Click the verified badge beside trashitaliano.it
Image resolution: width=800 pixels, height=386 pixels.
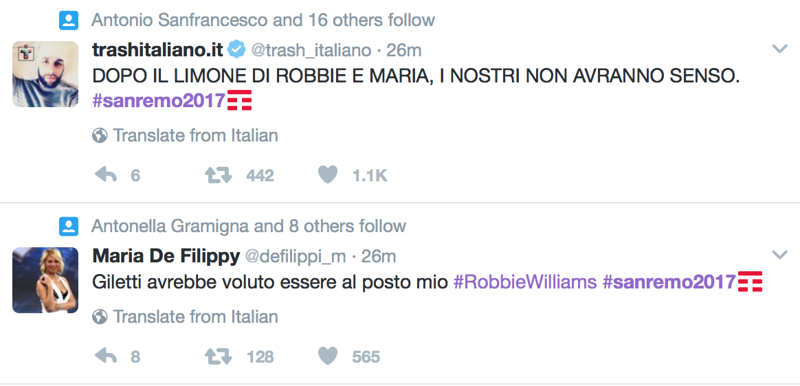pyautogui.click(x=235, y=49)
